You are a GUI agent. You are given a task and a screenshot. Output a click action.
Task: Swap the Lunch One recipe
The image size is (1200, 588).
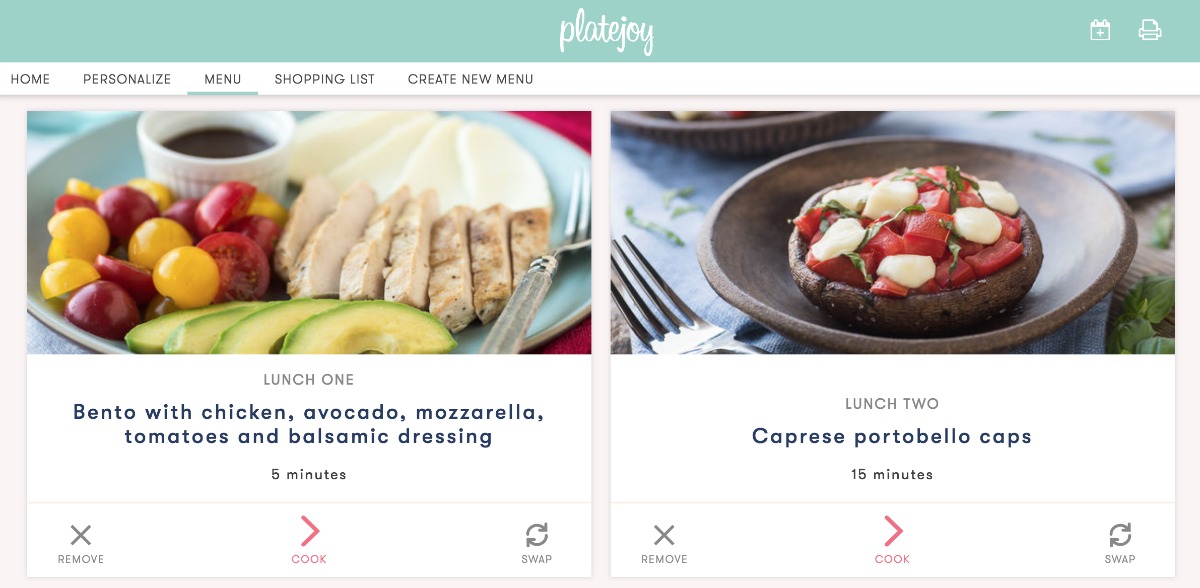point(537,543)
